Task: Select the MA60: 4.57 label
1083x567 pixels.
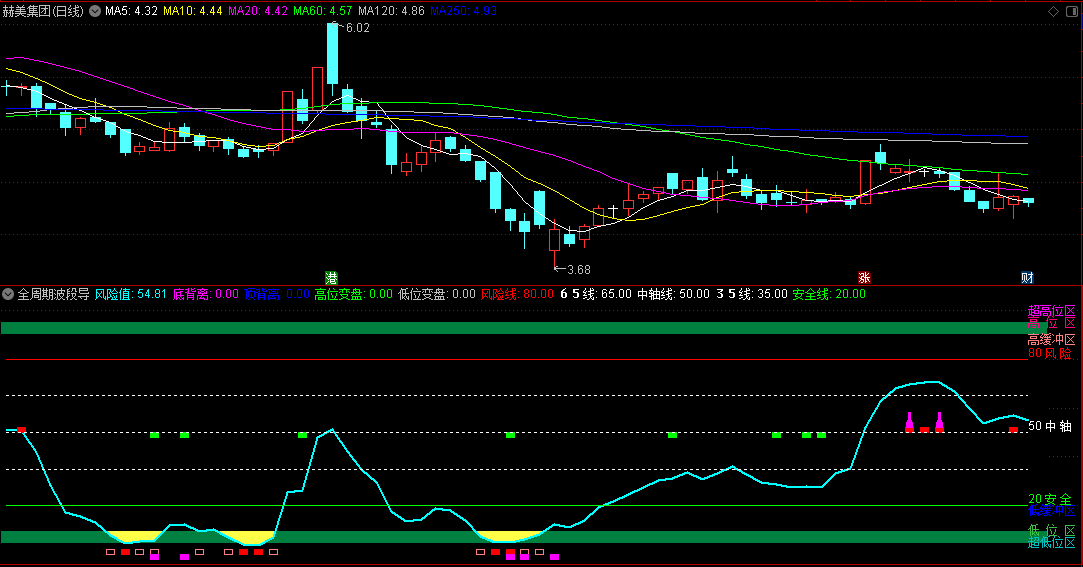Action: click(323, 11)
